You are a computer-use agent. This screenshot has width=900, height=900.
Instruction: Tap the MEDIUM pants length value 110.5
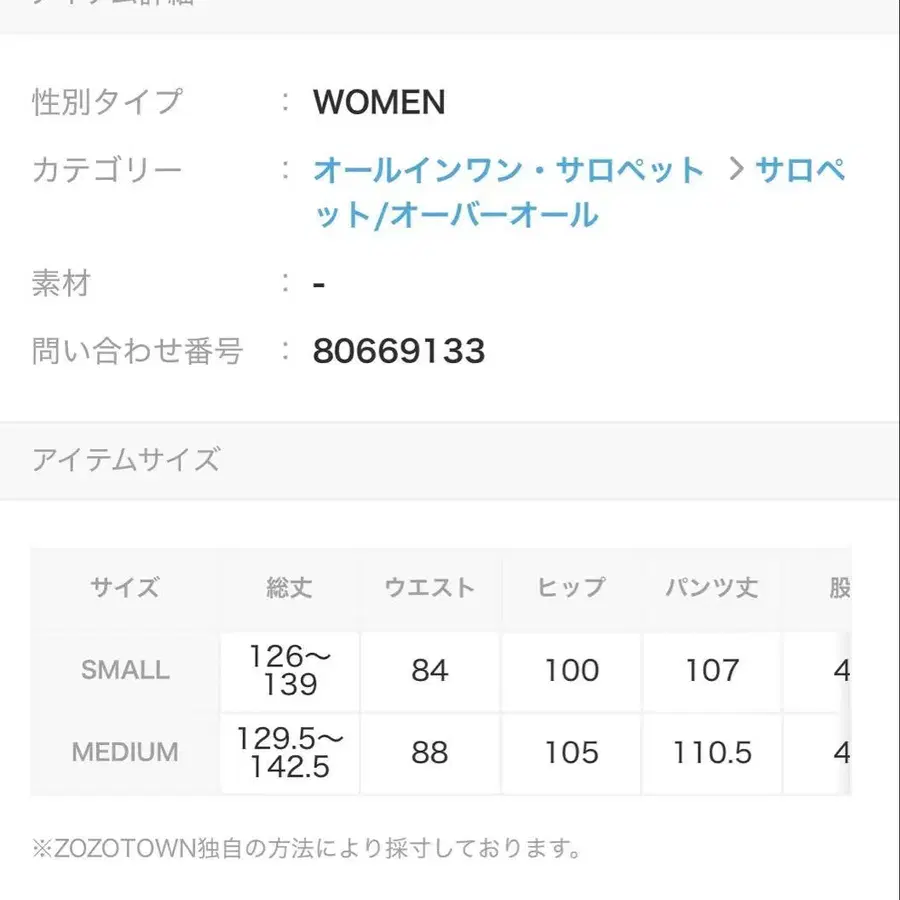point(712,752)
